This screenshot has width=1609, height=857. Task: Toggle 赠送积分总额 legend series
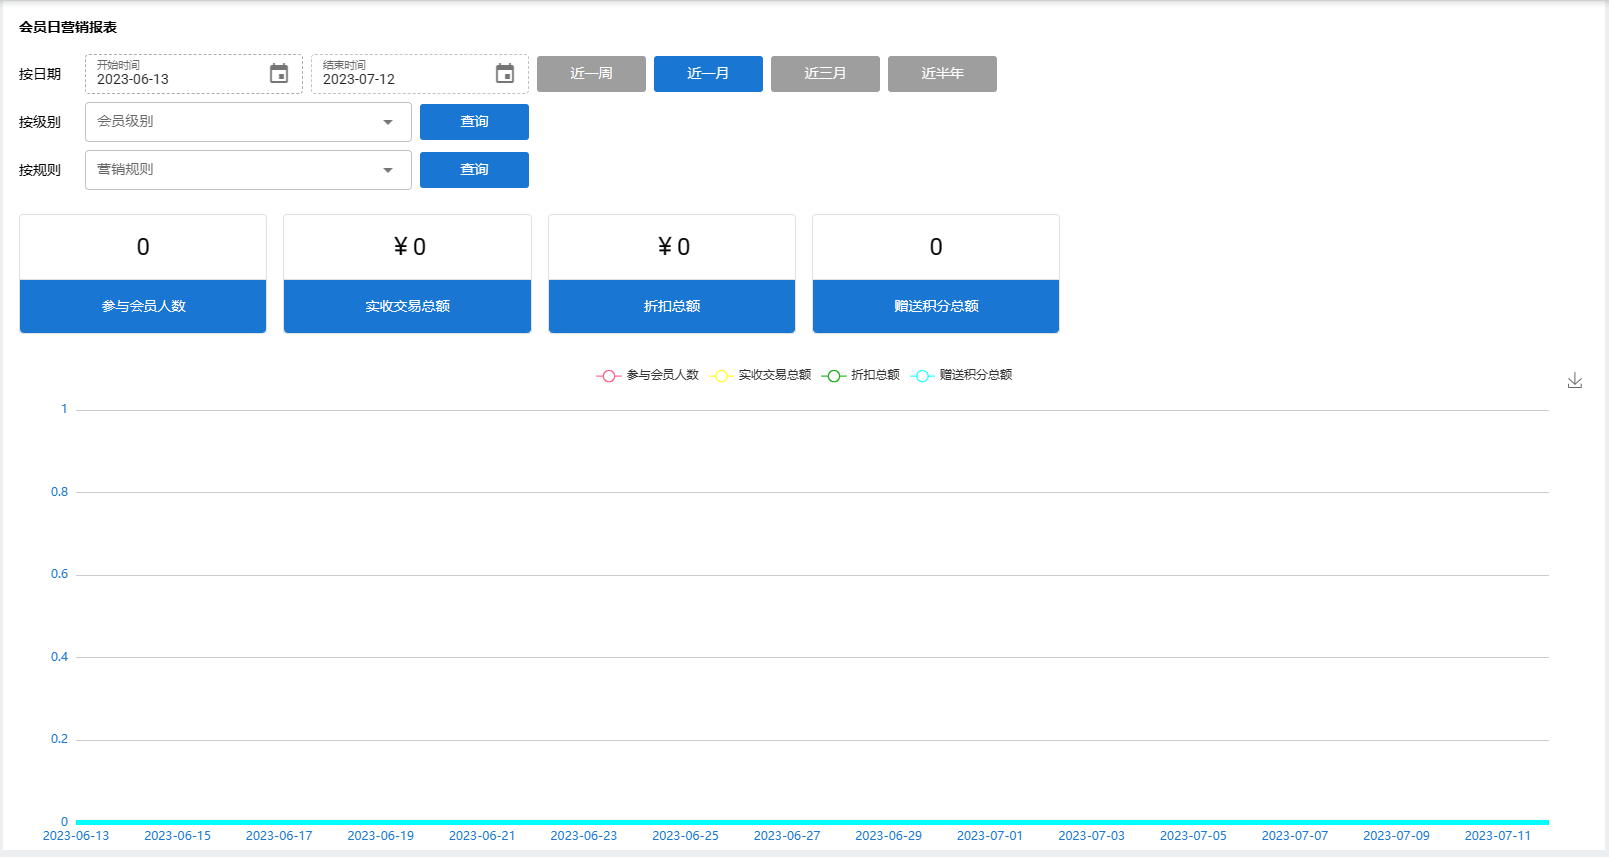click(x=962, y=375)
